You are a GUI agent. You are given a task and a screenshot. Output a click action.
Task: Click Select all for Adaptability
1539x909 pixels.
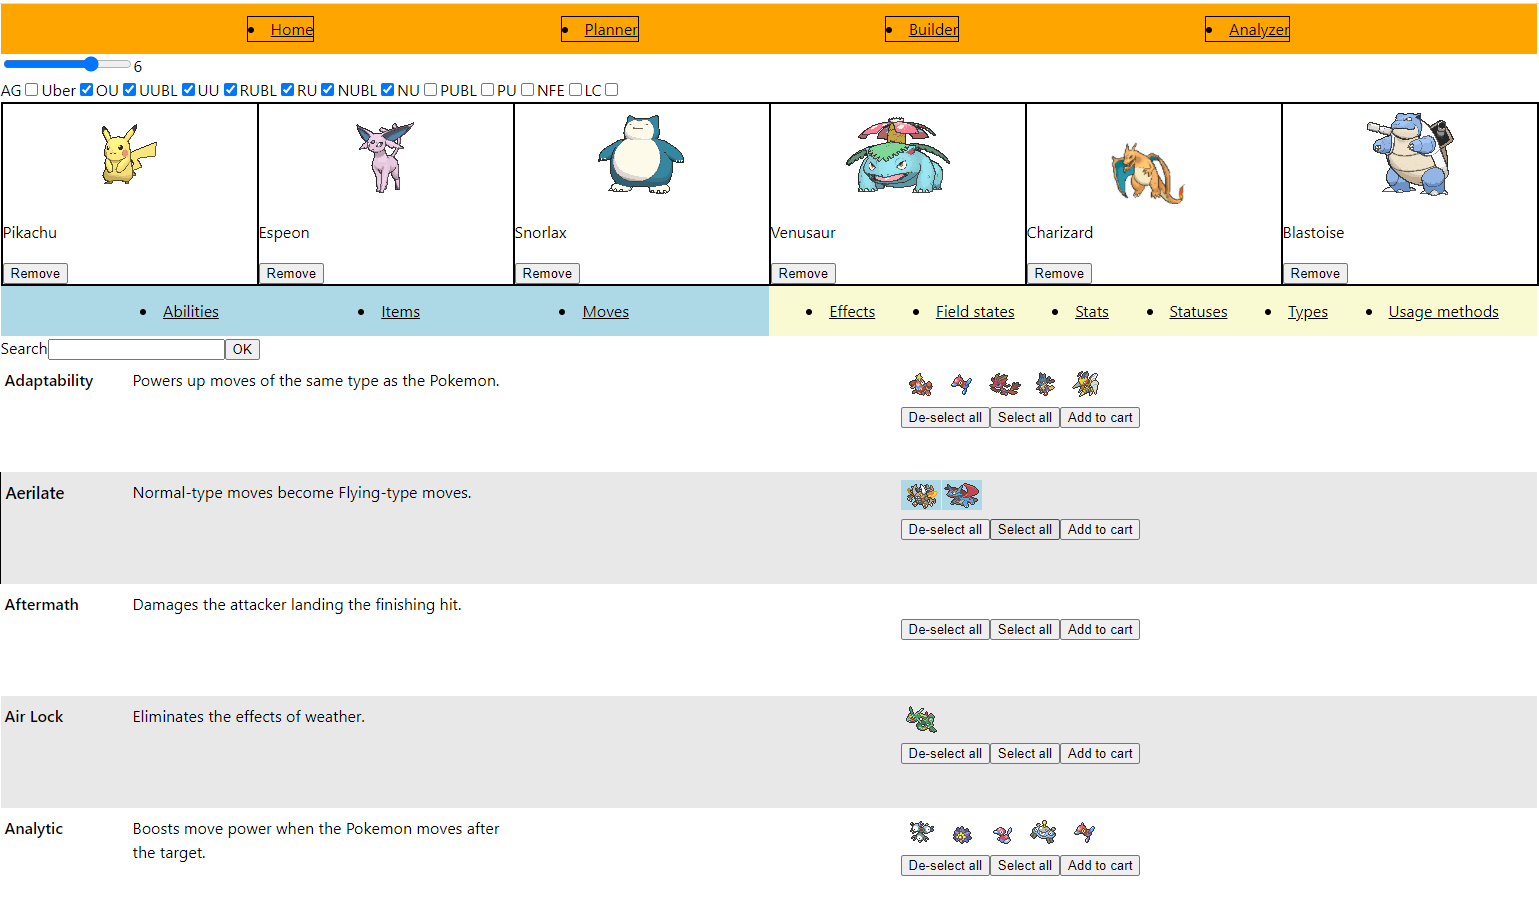coord(1025,417)
